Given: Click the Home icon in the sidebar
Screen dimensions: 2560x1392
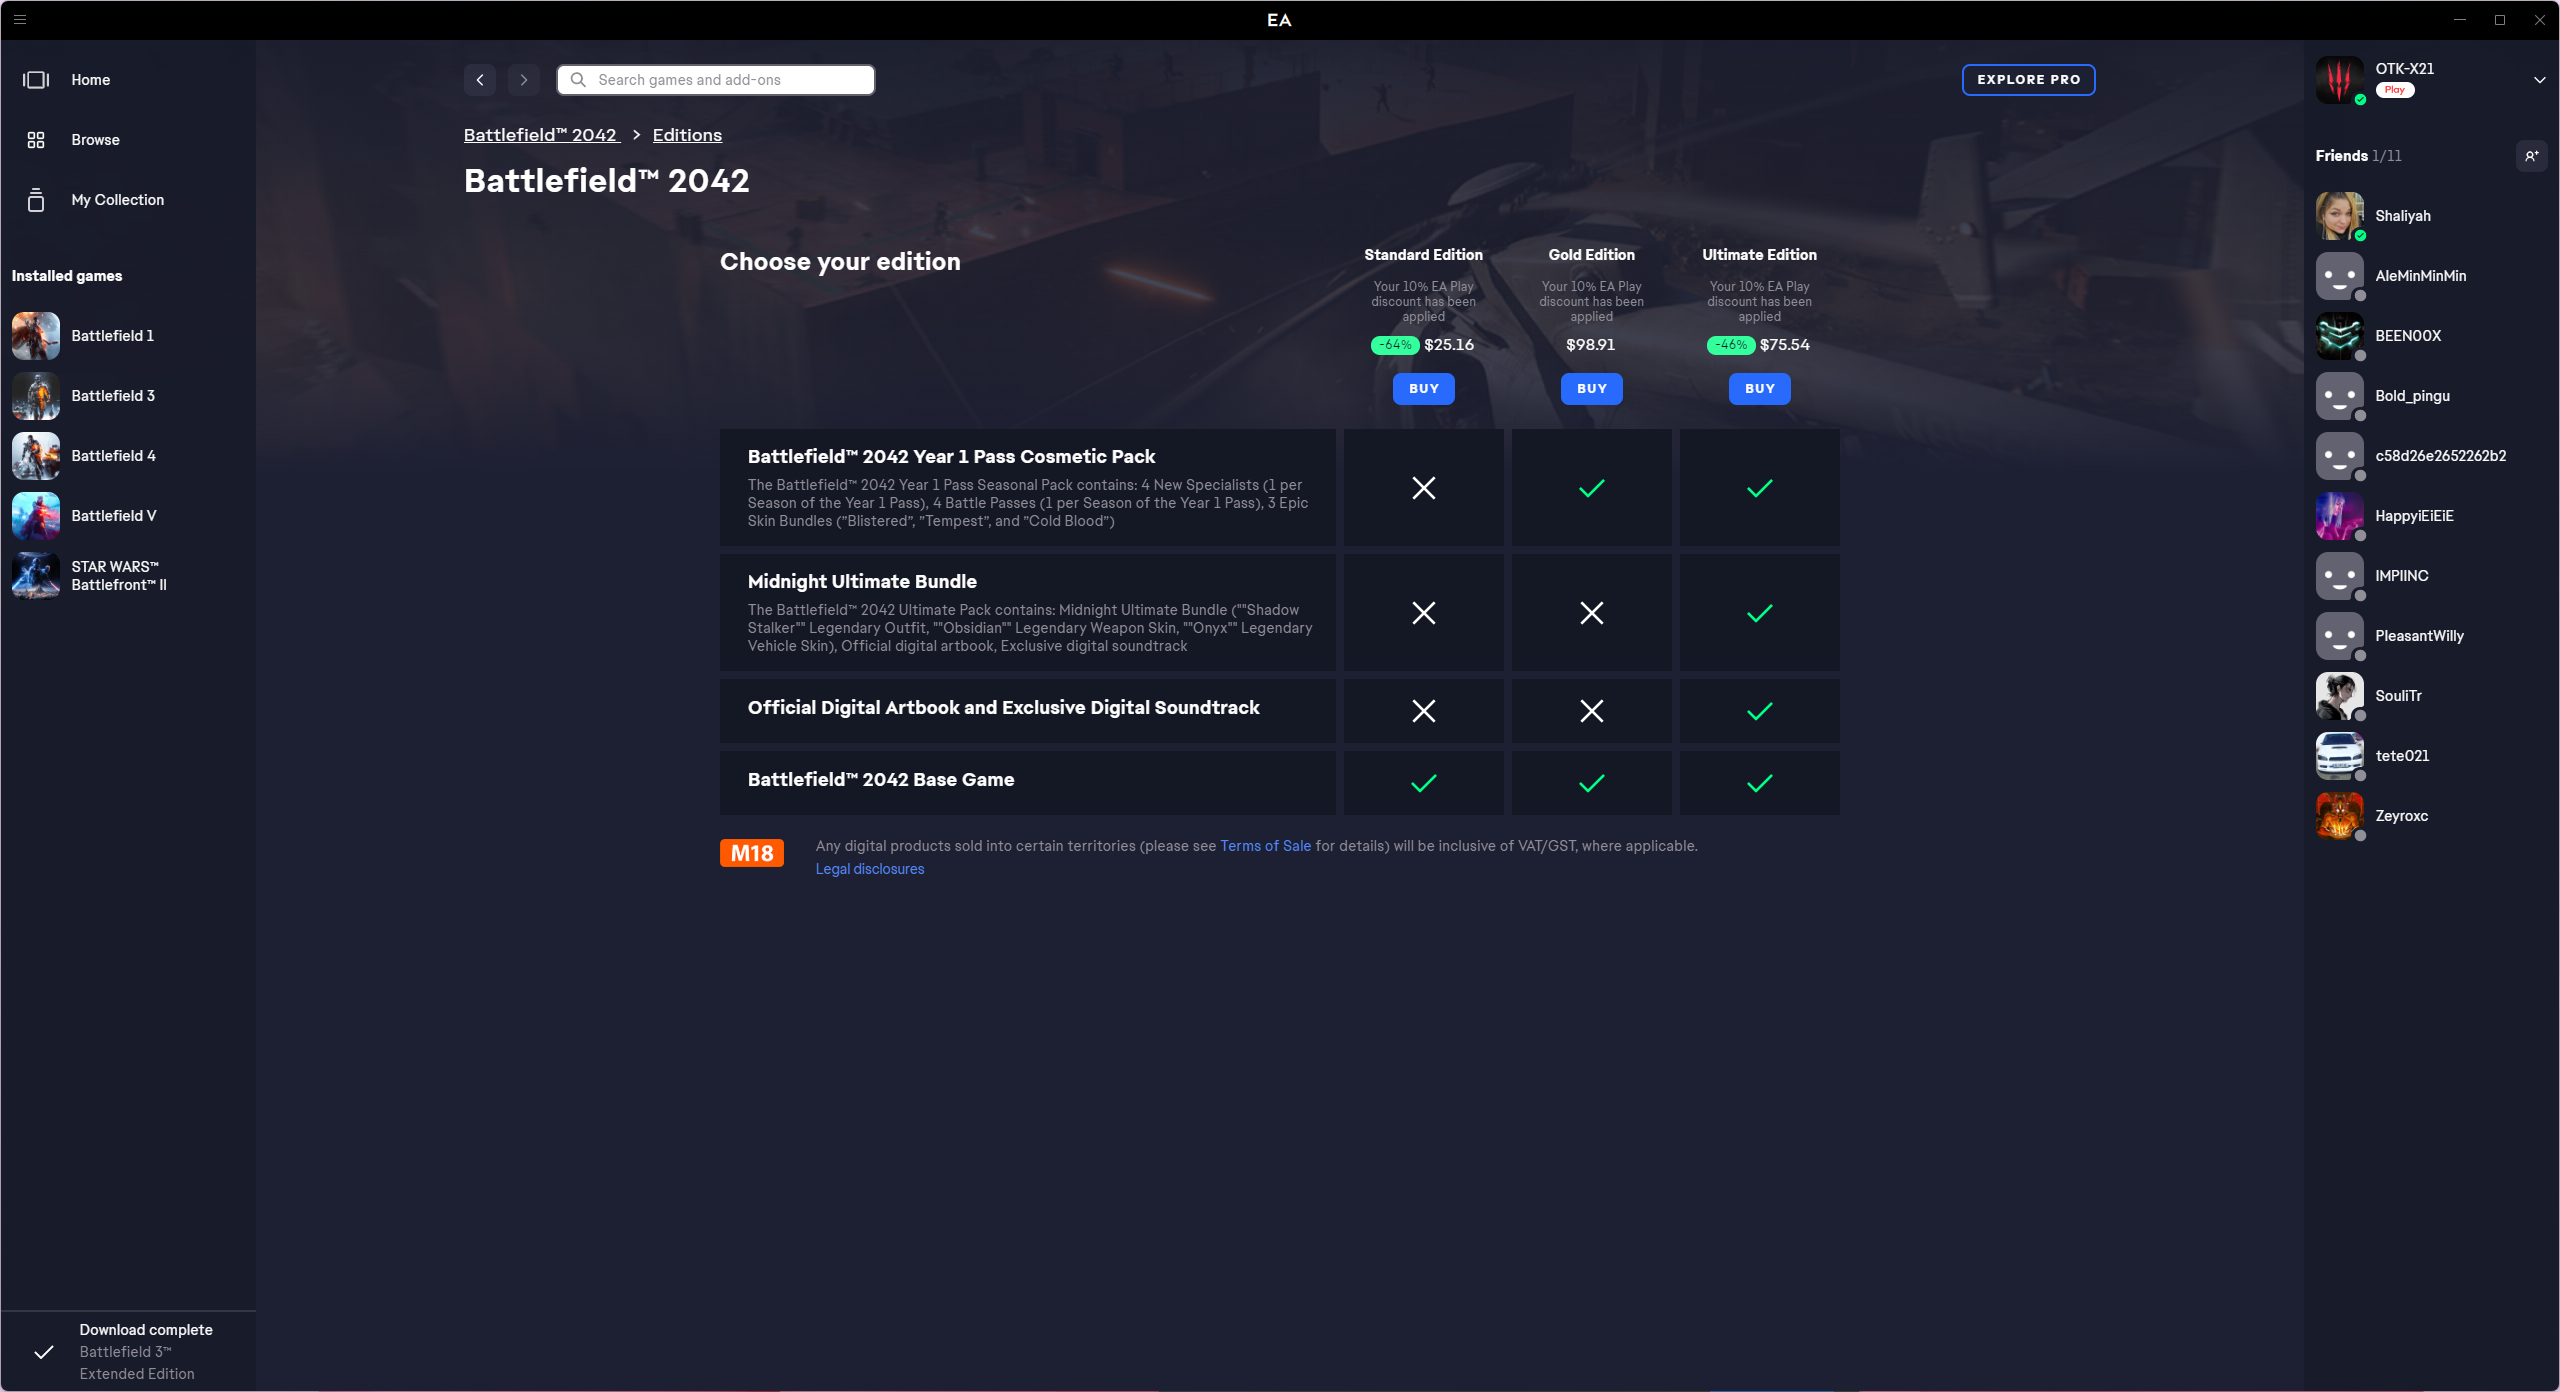Looking at the screenshot, I should coord(36,80).
